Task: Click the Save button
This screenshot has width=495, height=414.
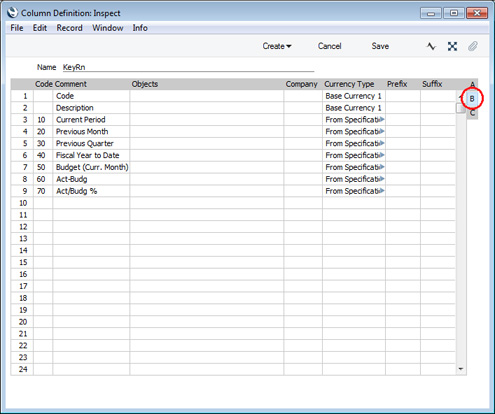Action: pyautogui.click(x=380, y=46)
